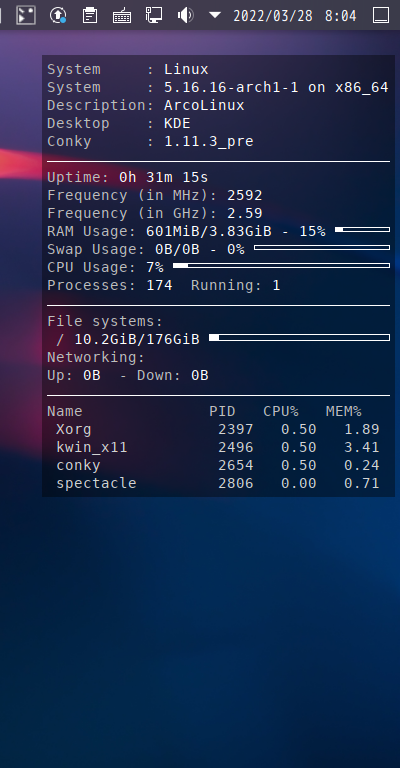
Task: Click the spectacle PID '2806'
Action: pyautogui.click(x=236, y=483)
